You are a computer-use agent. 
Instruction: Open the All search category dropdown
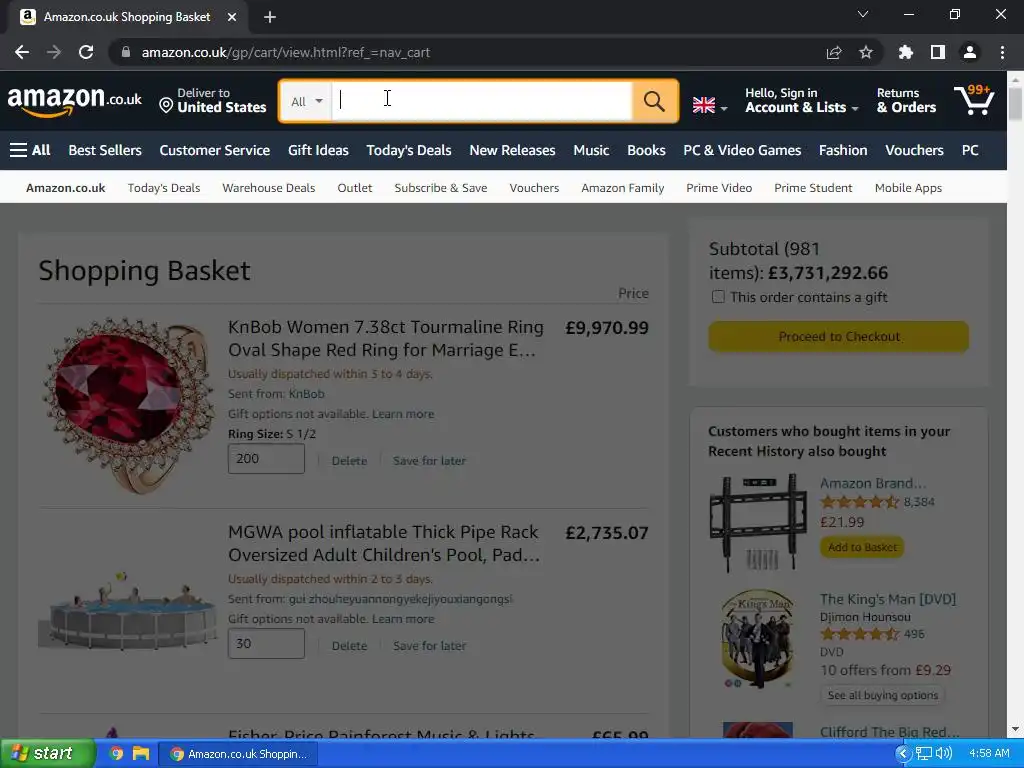[306, 101]
